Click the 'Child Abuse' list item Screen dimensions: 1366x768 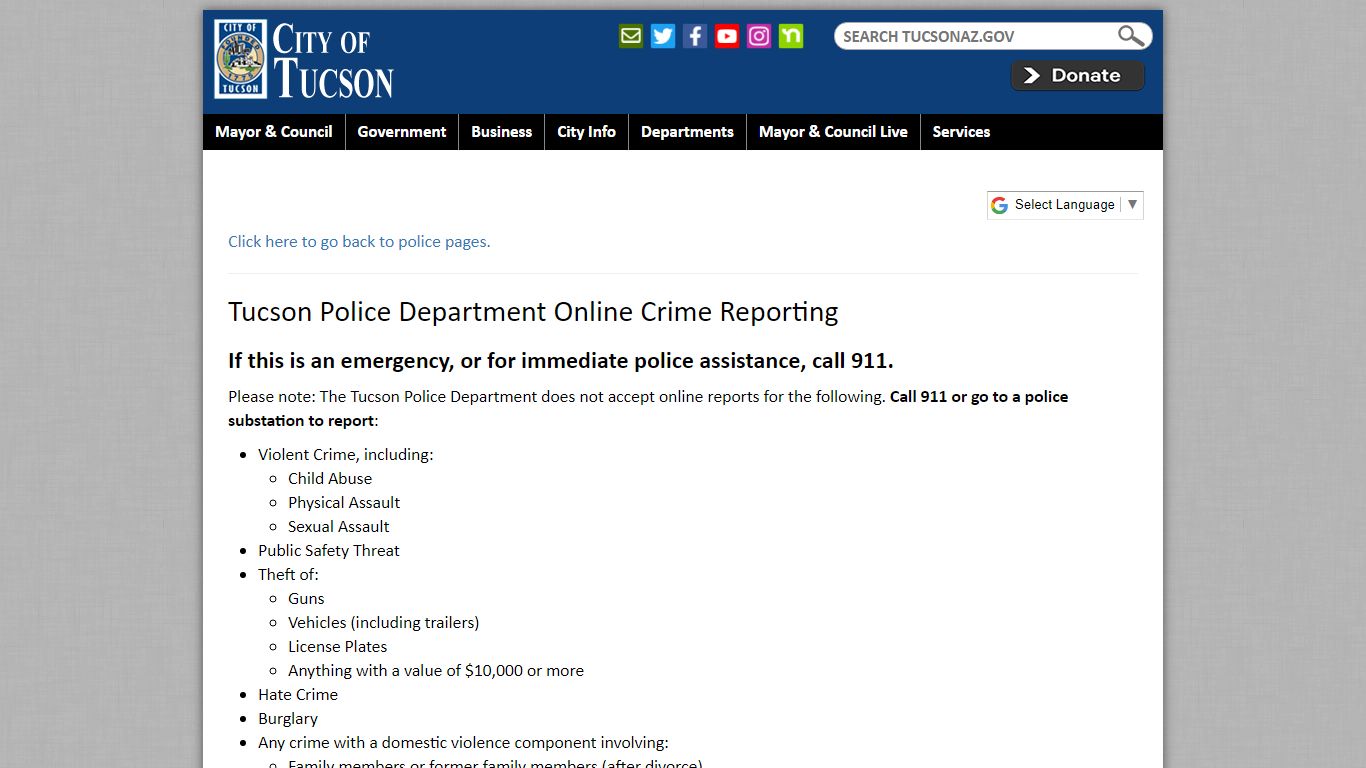coord(330,479)
